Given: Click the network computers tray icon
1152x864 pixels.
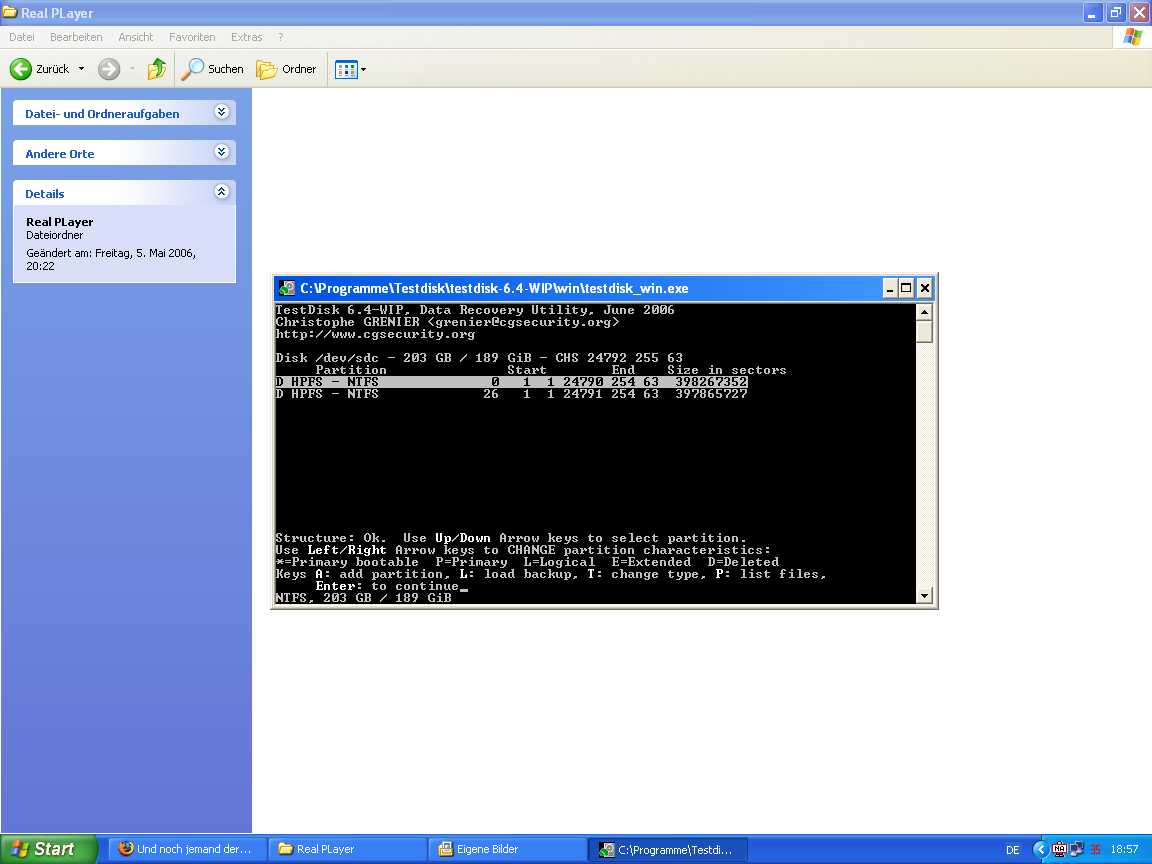Looking at the screenshot, I should pos(1076,850).
